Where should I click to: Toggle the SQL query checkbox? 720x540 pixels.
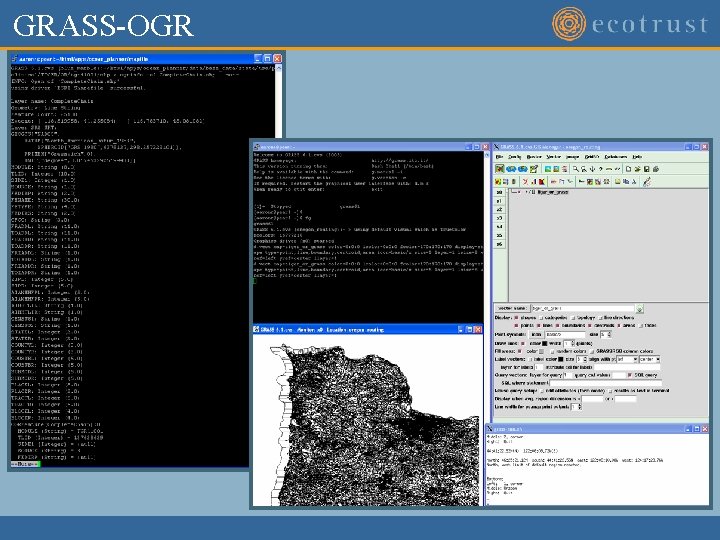[x=630, y=375]
